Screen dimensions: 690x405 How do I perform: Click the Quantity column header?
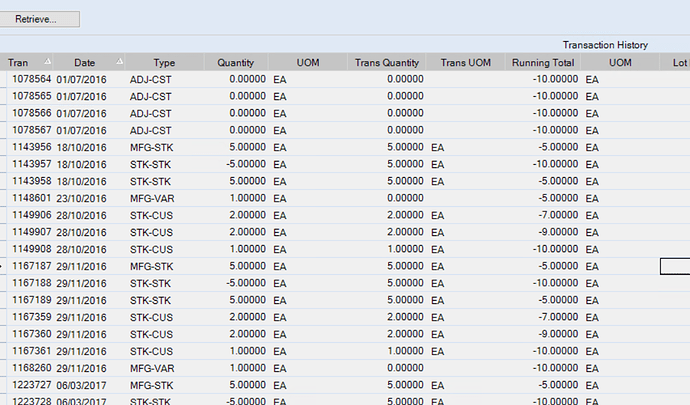coord(236,63)
